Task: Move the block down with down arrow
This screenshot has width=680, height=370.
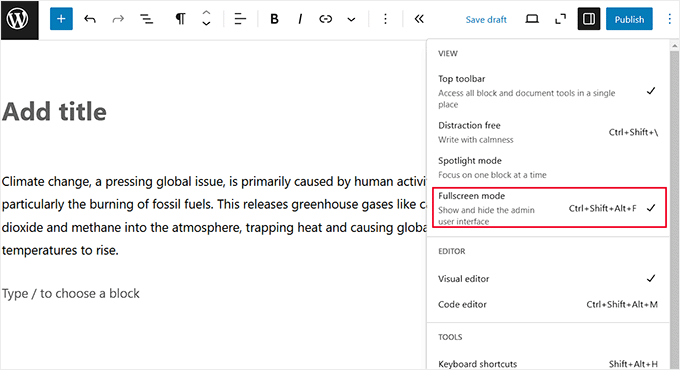Action: tap(206, 24)
